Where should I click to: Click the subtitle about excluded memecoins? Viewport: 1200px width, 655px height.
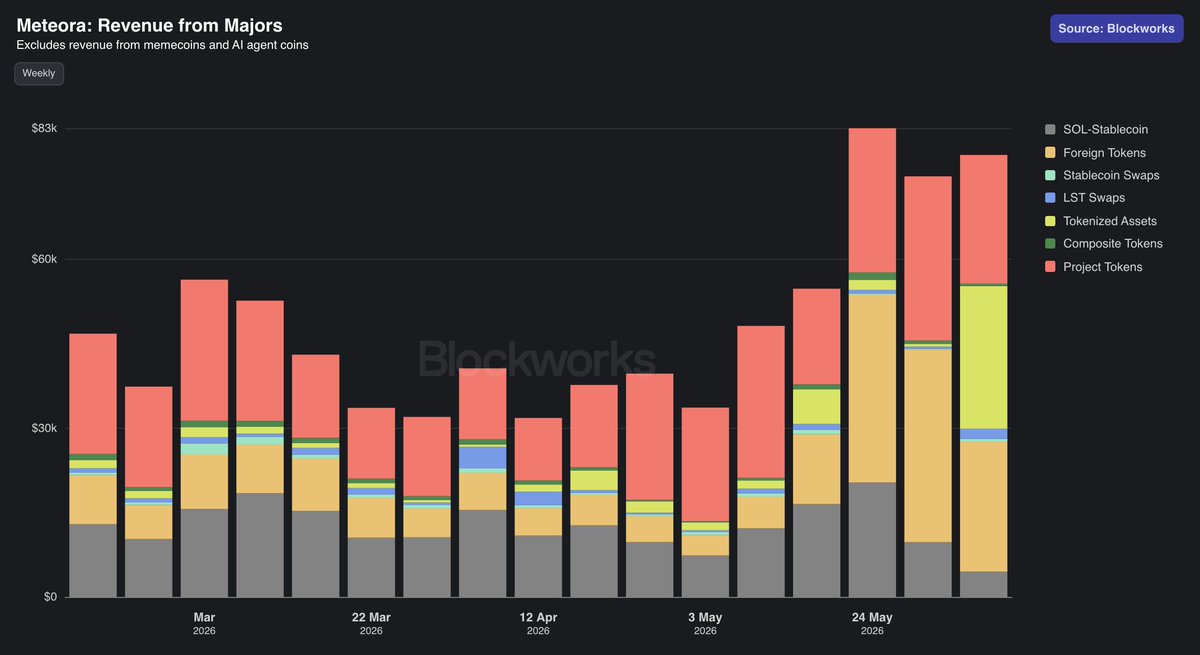[162, 45]
